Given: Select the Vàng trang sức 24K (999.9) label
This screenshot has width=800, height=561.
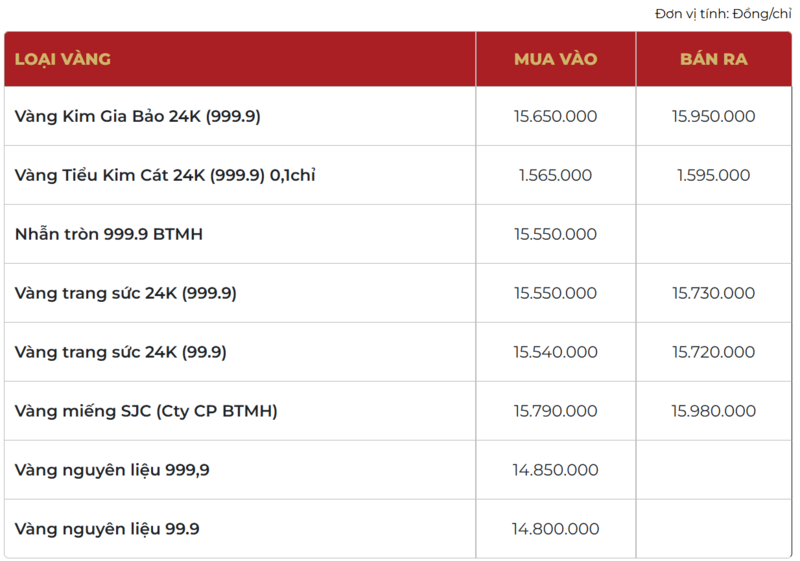Looking at the screenshot, I should (x=126, y=293).
